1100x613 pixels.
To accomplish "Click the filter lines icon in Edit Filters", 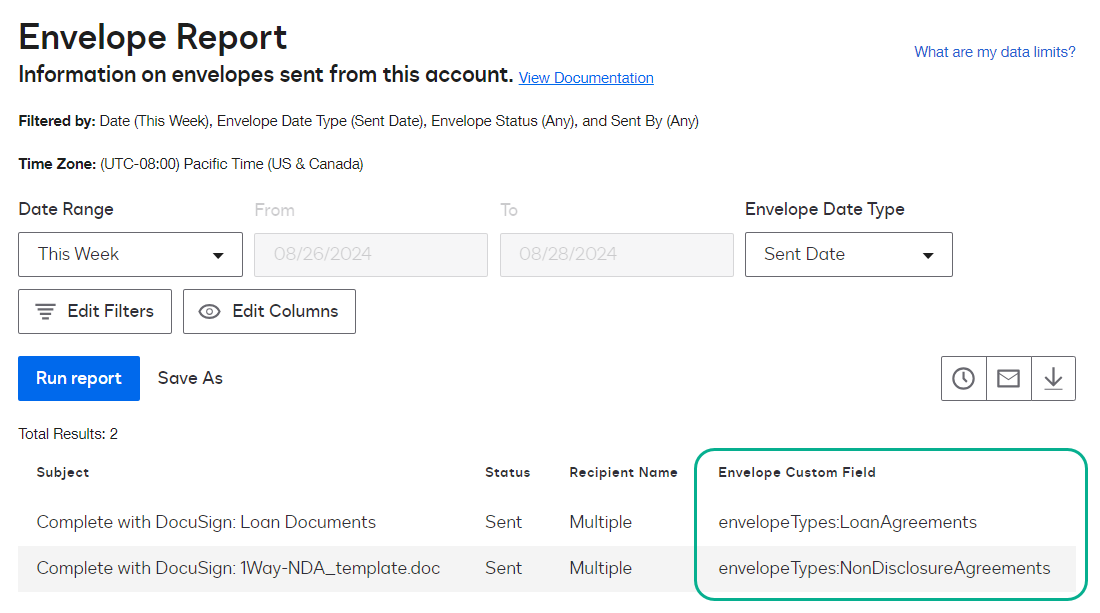I will coord(45,312).
